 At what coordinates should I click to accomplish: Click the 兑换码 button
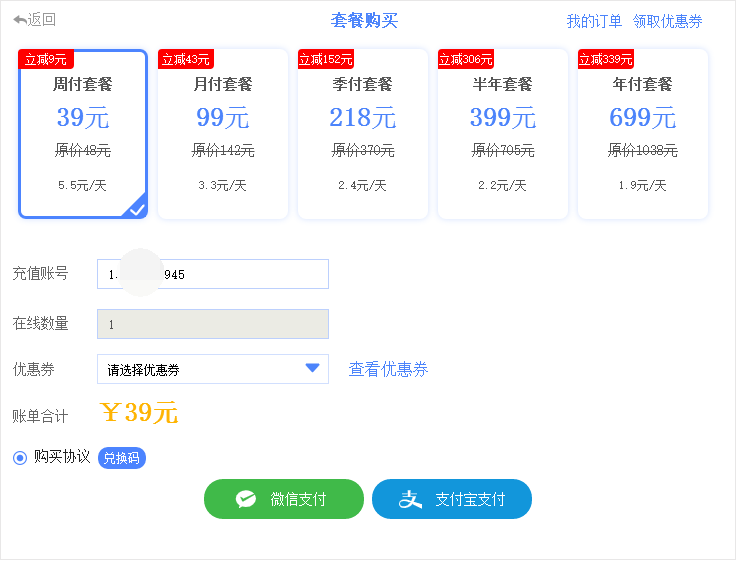[122, 458]
